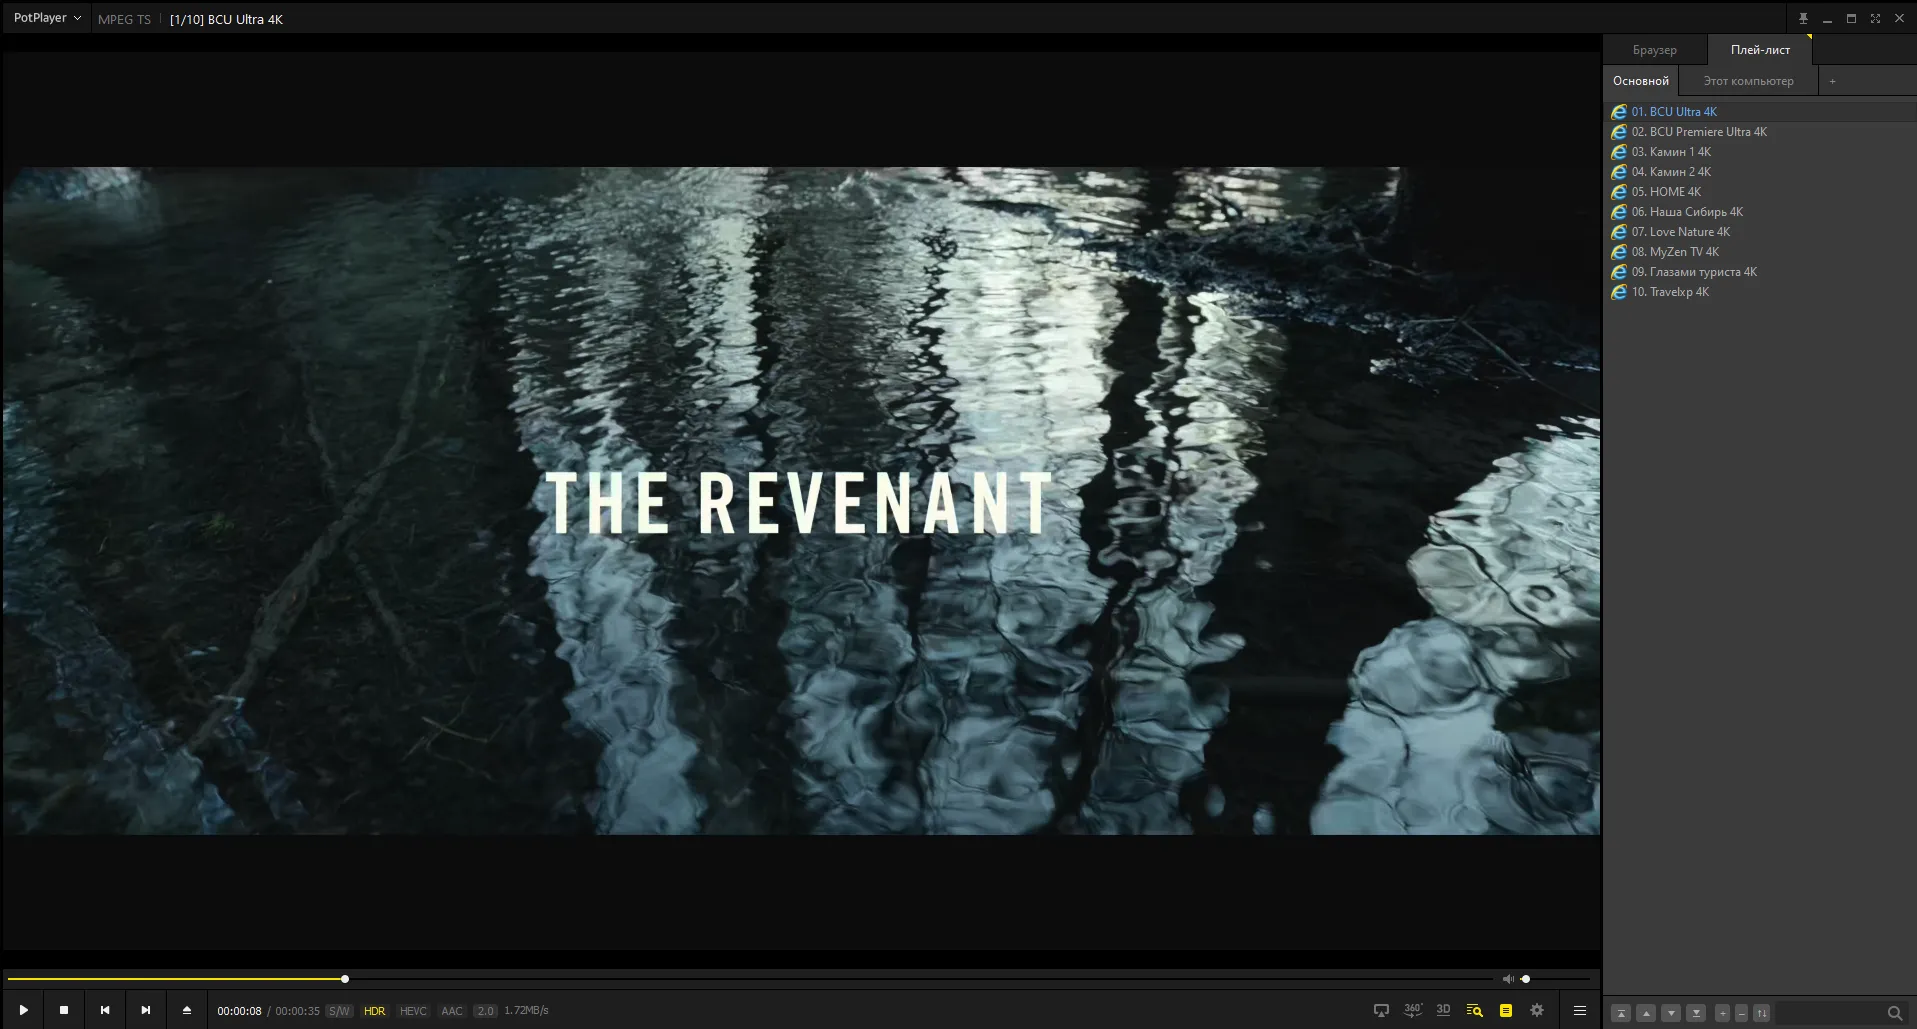The image size is (1917, 1029).
Task: Move playlist item to the top
Action: pyautogui.click(x=1621, y=1013)
